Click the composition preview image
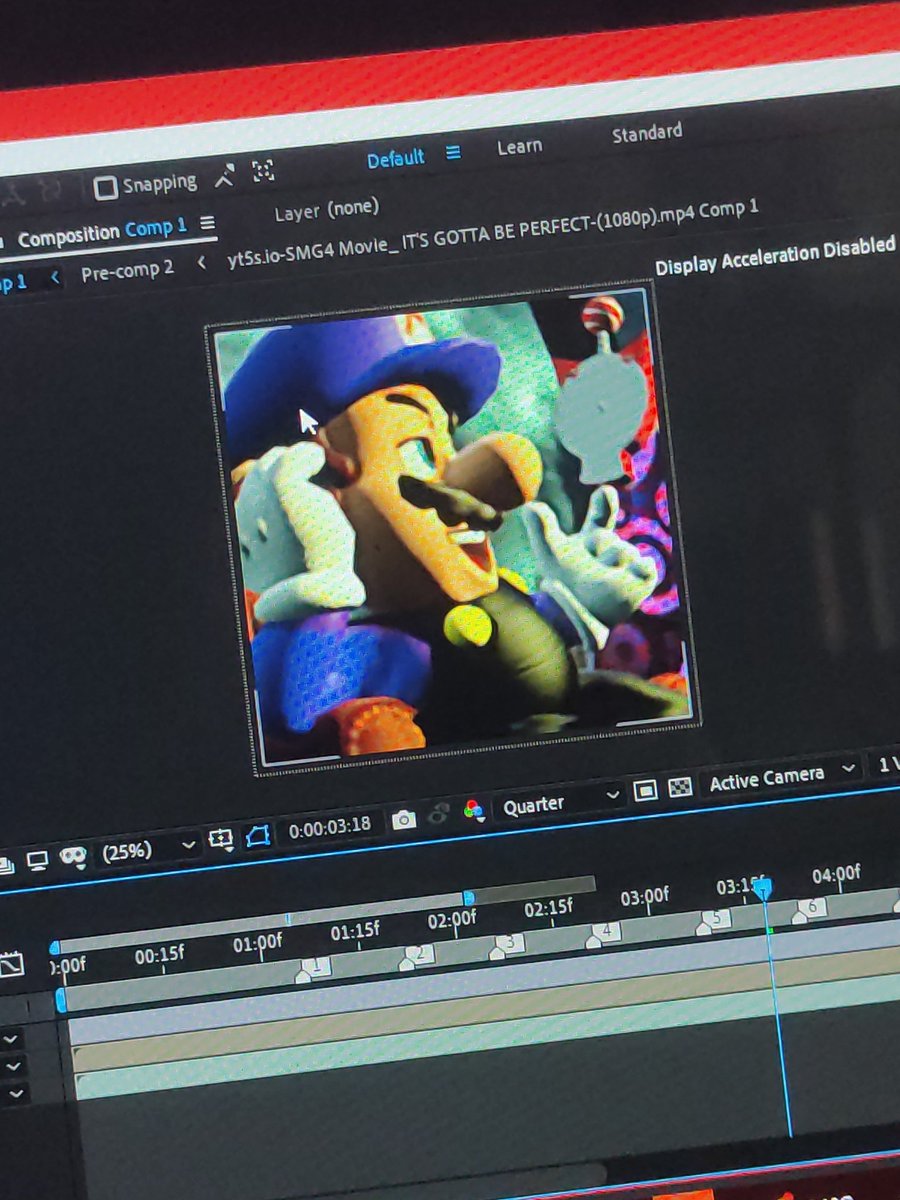Screen dimensions: 900x1200 [x=455, y=530]
